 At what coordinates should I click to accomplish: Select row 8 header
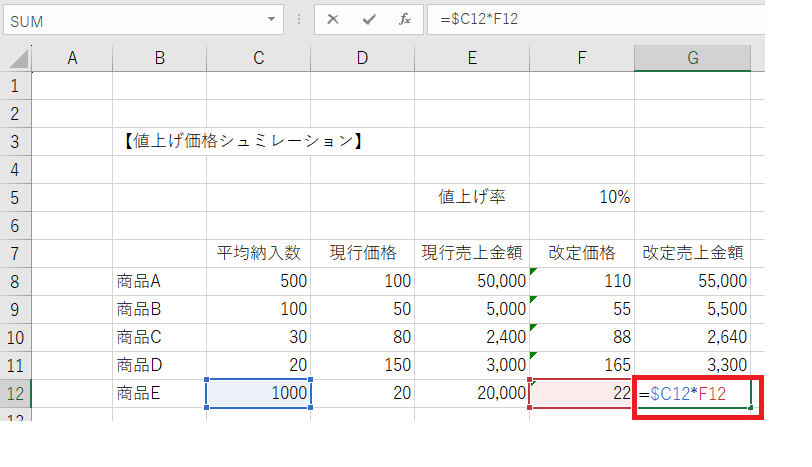[15, 281]
